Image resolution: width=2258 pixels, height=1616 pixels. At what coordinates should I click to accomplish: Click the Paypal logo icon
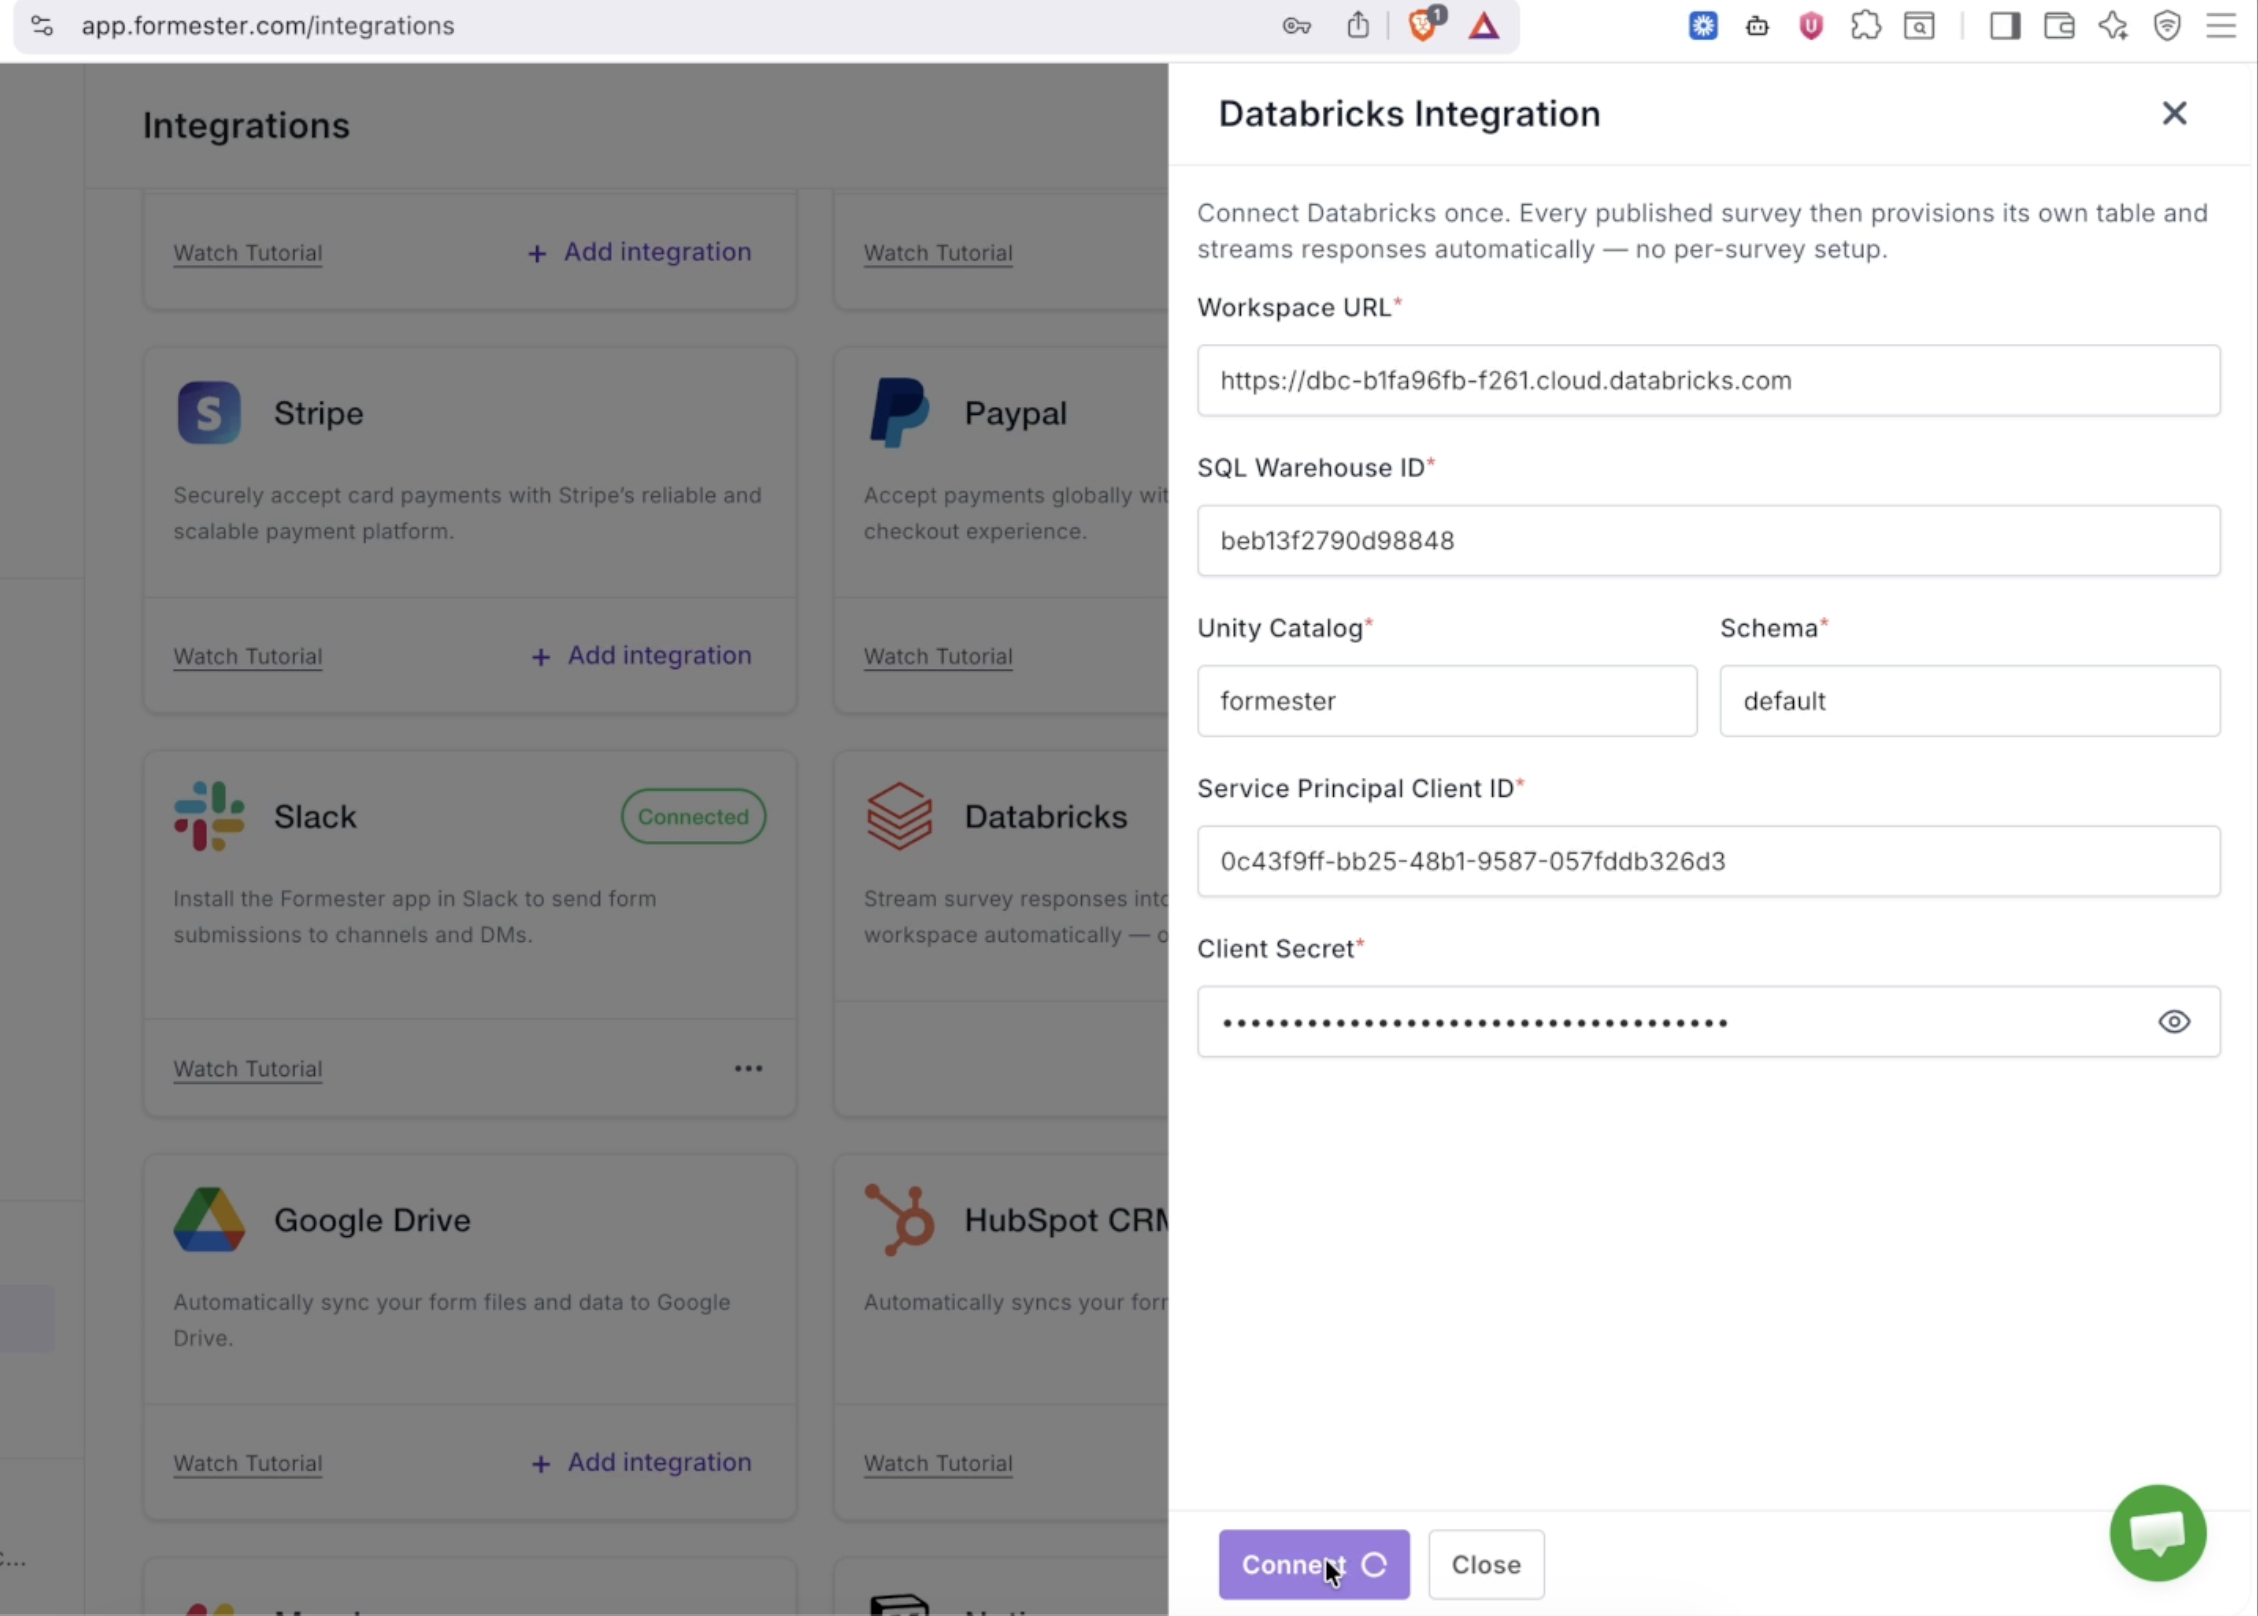point(899,412)
